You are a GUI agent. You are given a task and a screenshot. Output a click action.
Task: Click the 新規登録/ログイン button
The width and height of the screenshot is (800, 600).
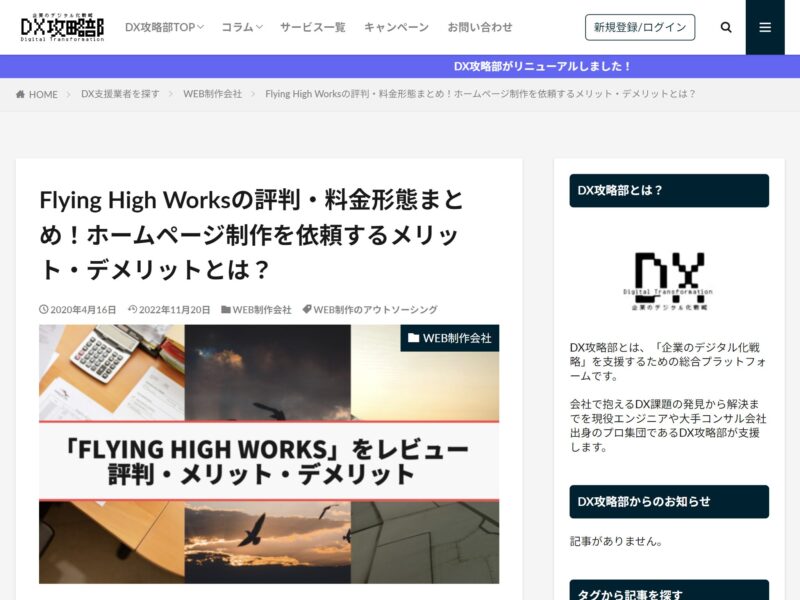click(640, 27)
